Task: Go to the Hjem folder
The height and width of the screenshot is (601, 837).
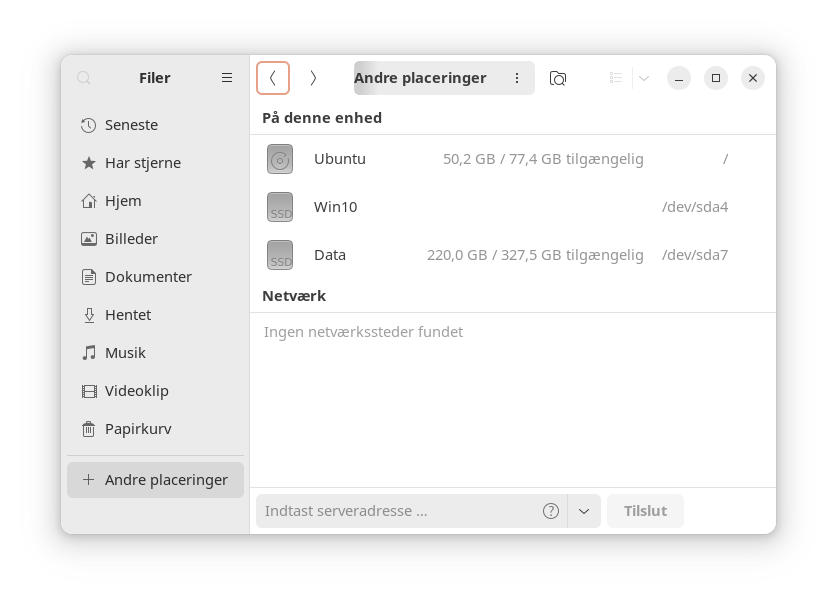Action: click(123, 201)
